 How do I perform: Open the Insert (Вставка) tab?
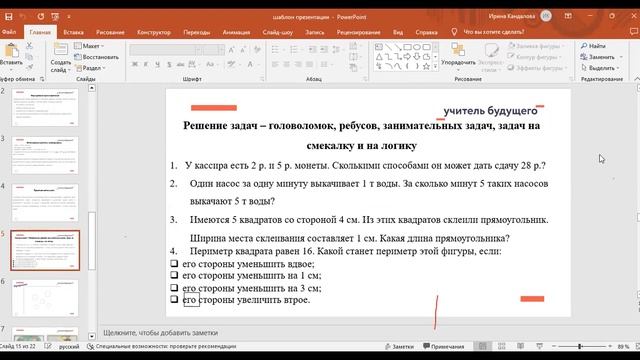(73, 32)
